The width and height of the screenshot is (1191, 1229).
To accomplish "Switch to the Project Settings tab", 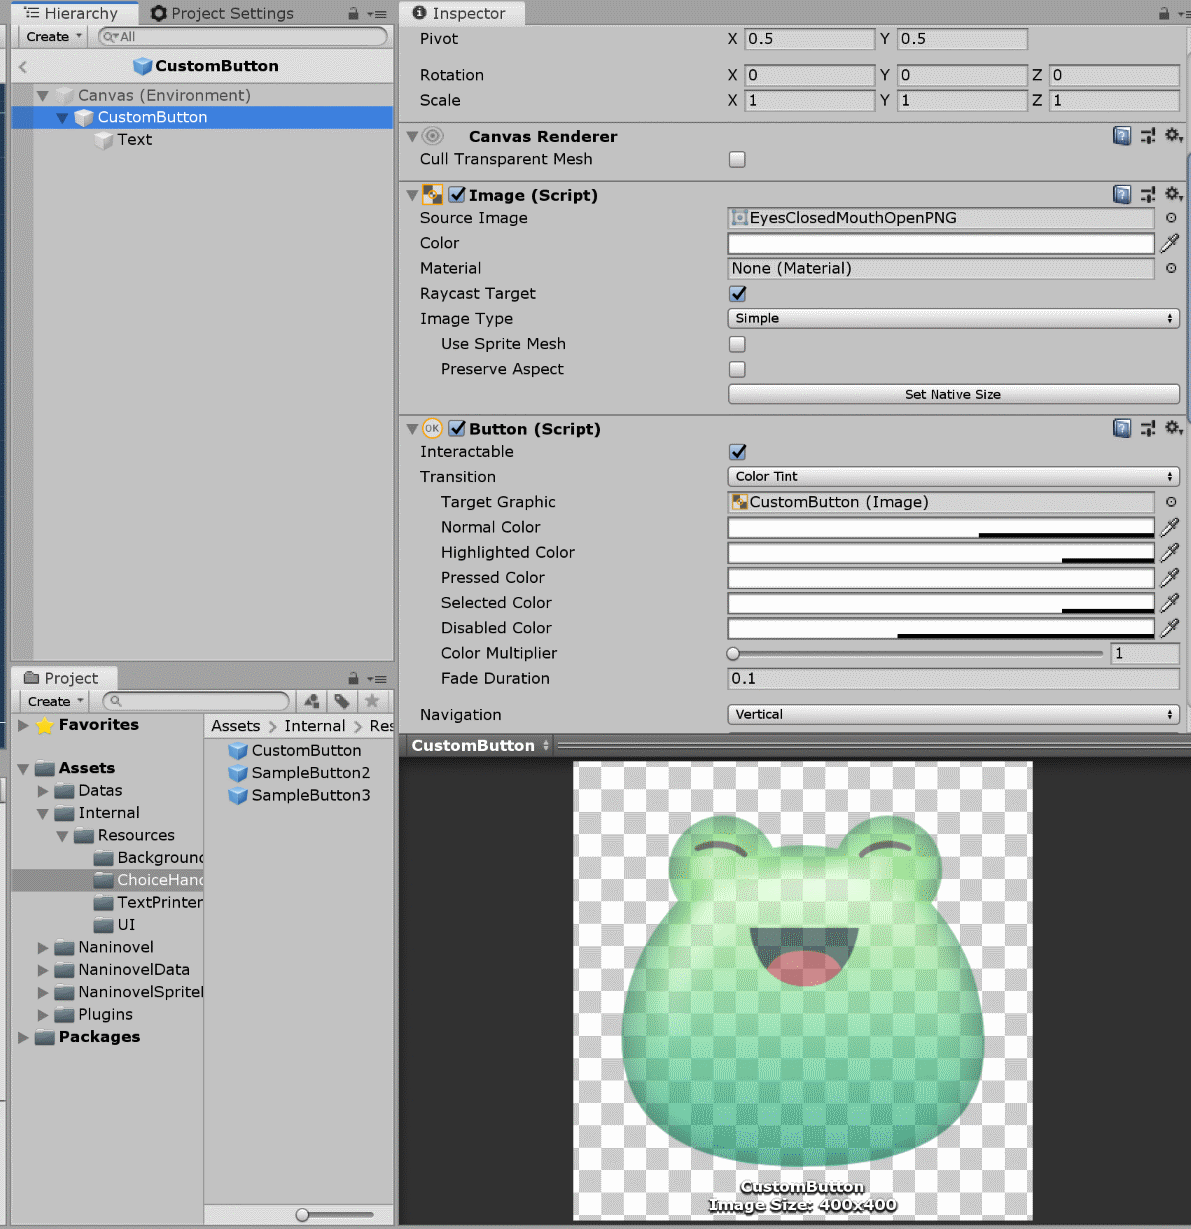I will (x=221, y=13).
